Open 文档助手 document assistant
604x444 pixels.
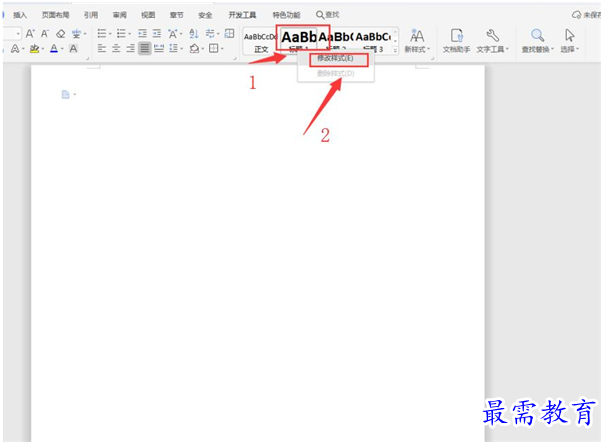pyautogui.click(x=456, y=41)
